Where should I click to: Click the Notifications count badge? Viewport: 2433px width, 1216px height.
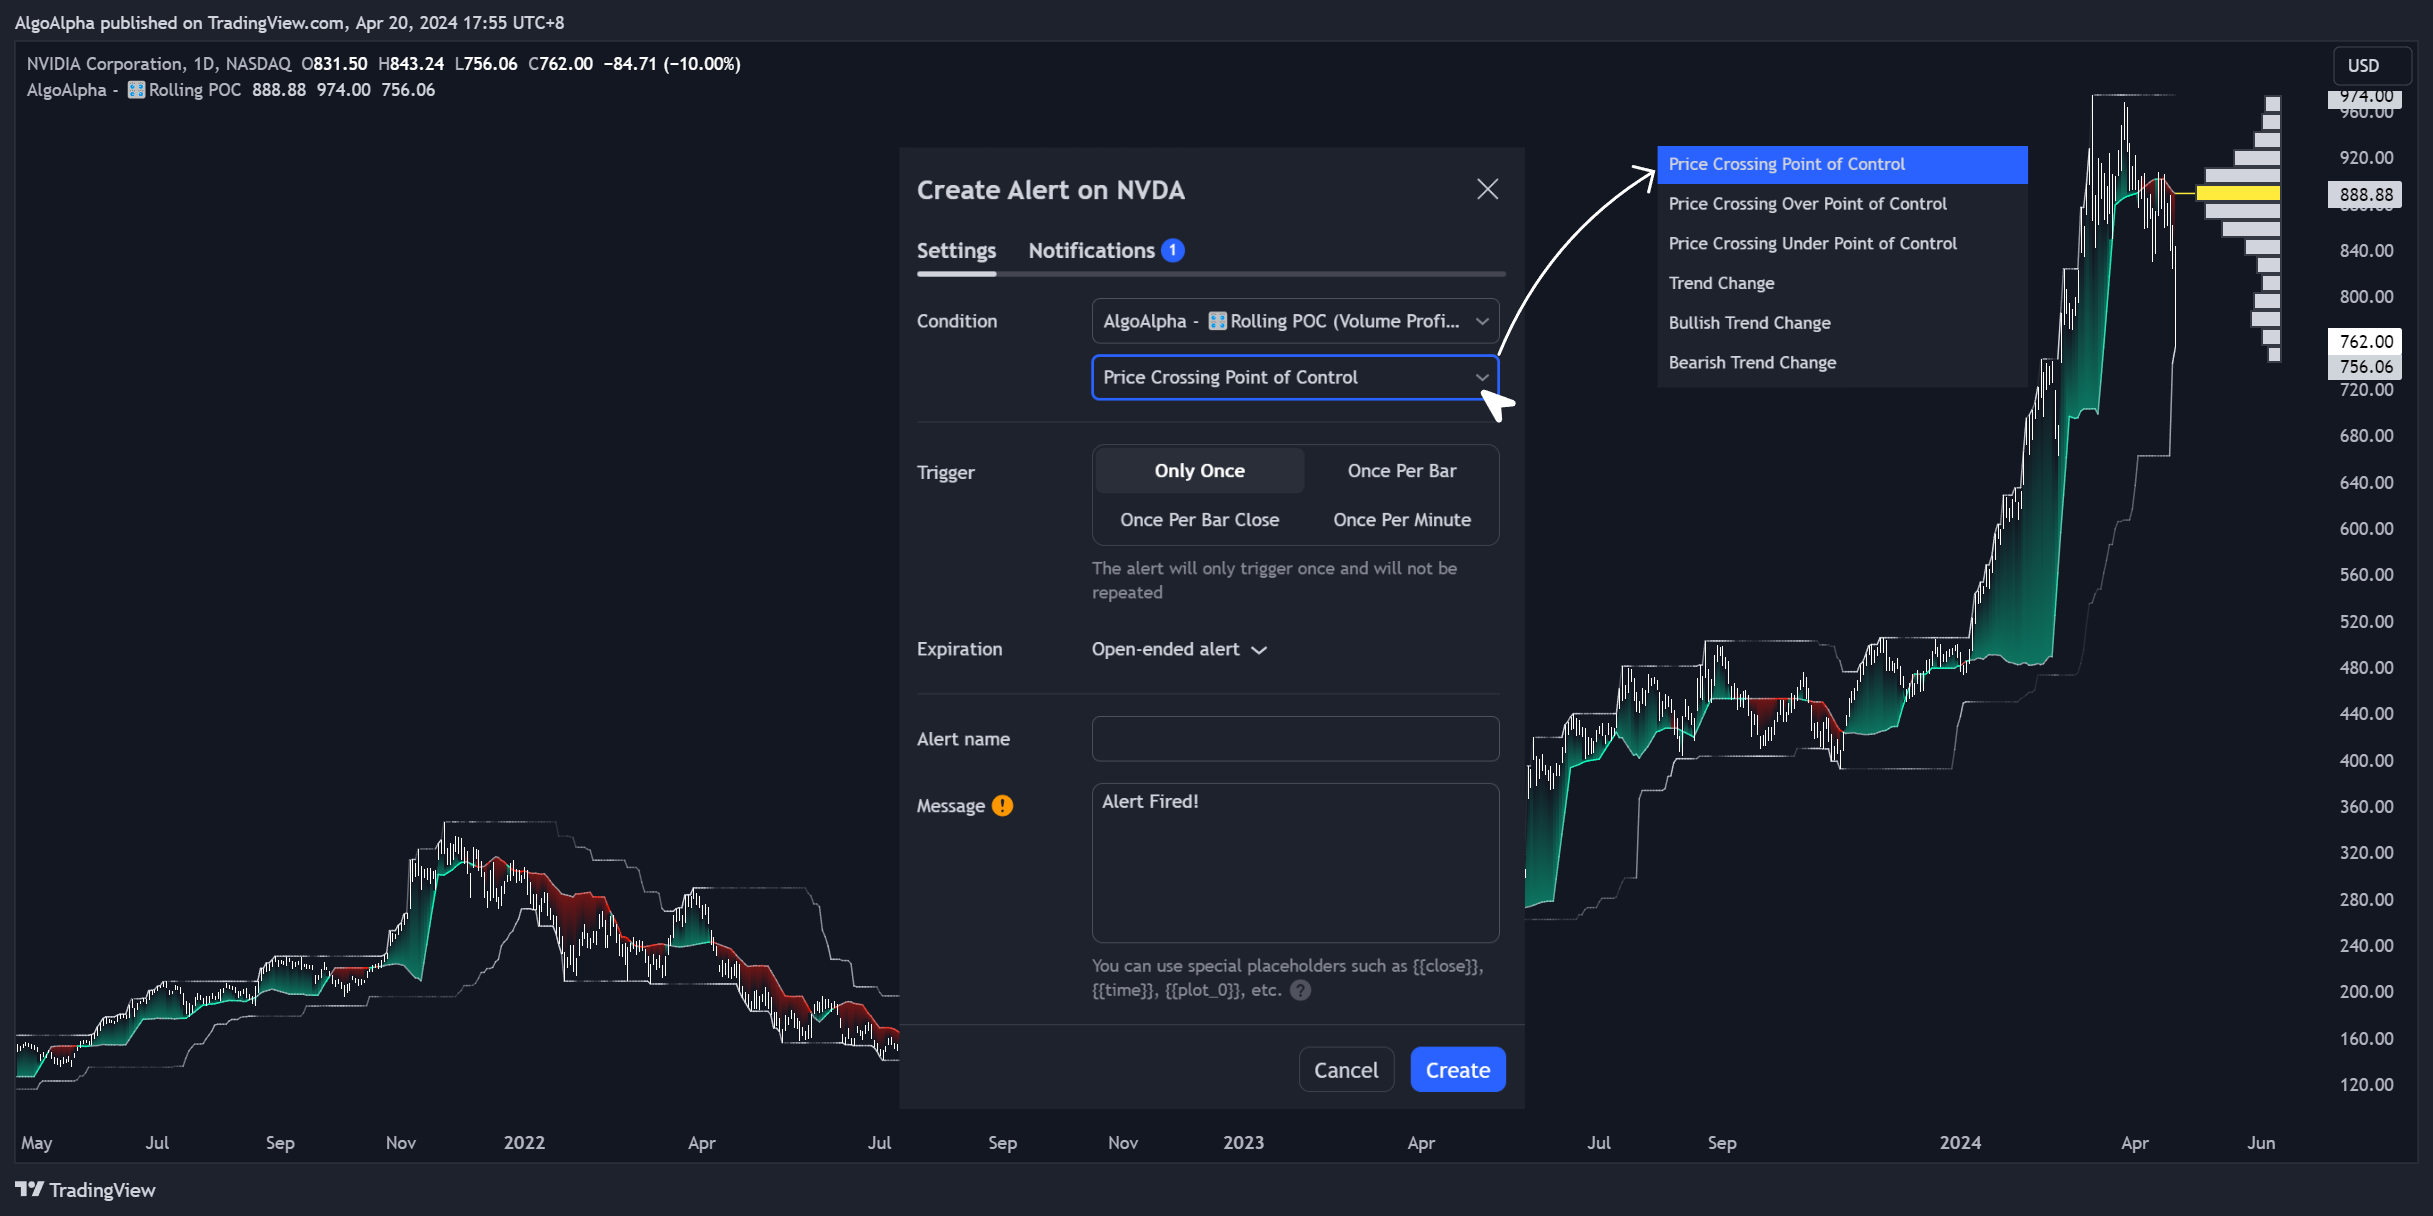pyautogui.click(x=1173, y=250)
